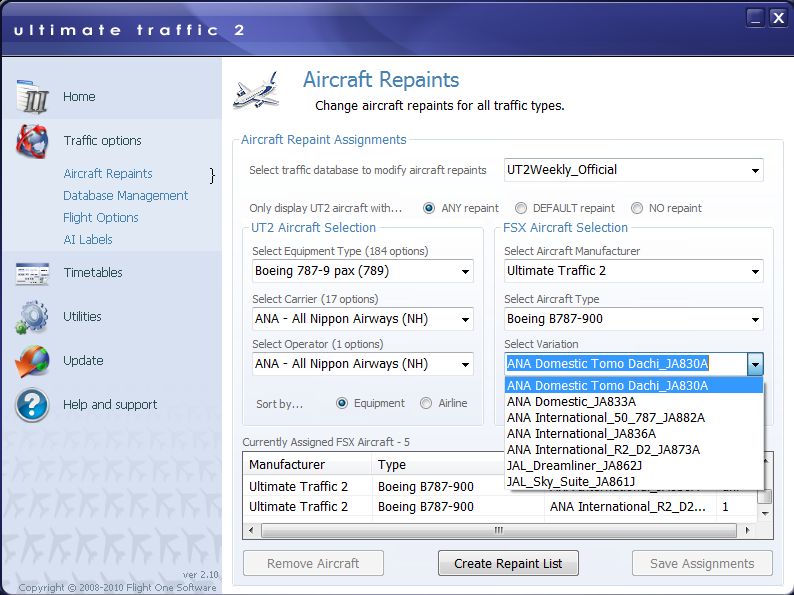The height and width of the screenshot is (595, 794).
Task: Open the Home section
Action: pyautogui.click(x=79, y=97)
